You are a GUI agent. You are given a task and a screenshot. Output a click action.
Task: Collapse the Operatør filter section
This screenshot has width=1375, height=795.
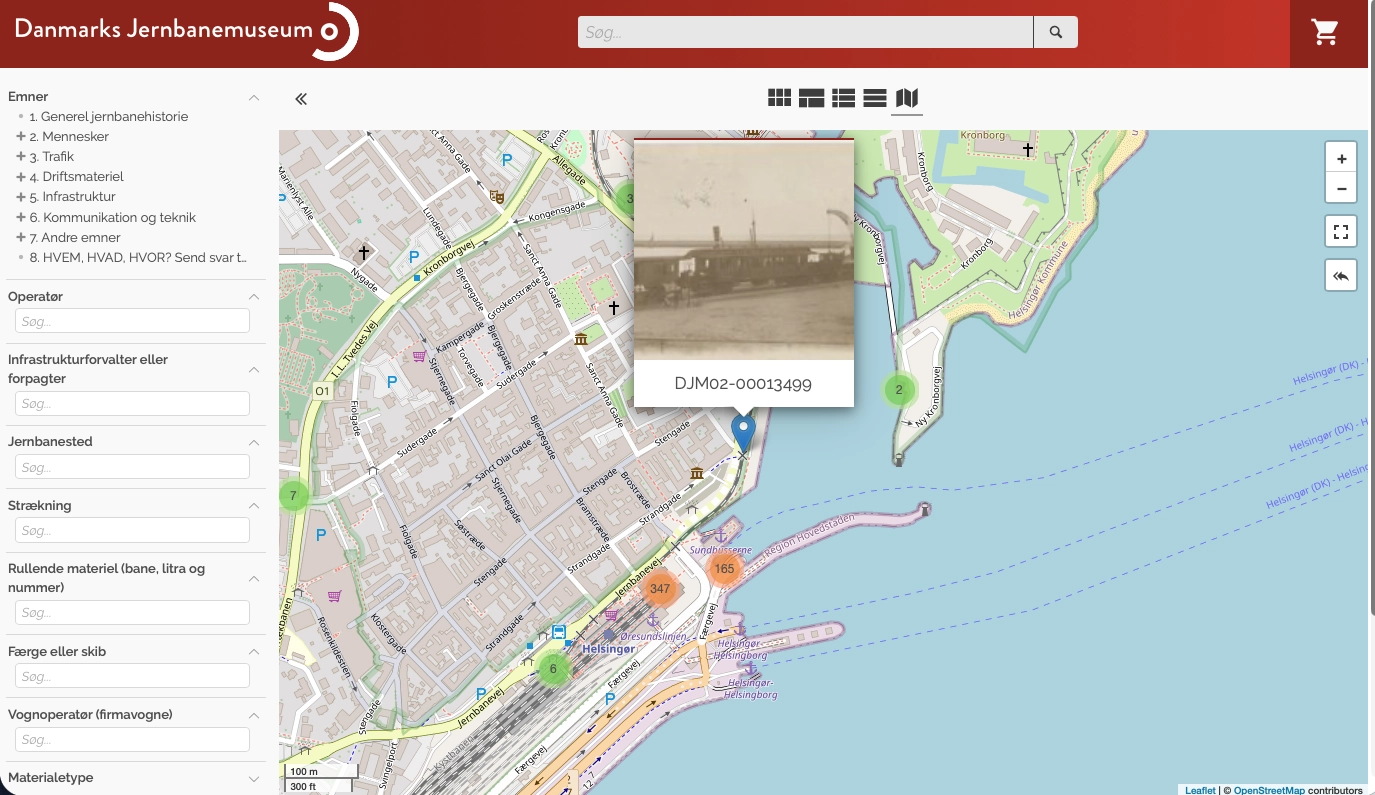(x=254, y=297)
